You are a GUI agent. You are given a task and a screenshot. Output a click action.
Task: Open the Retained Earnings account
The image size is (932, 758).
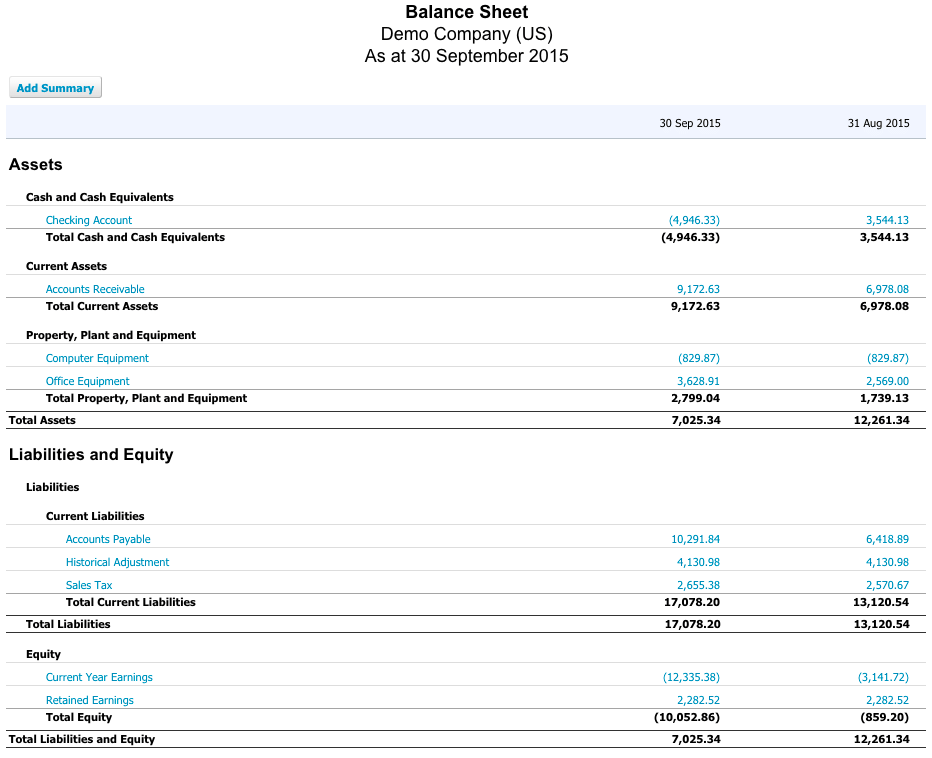tap(89, 700)
